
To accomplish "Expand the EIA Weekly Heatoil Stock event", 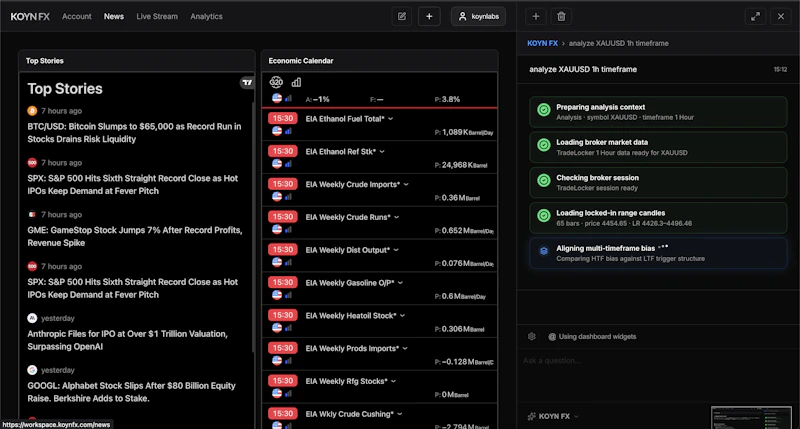I will 402,316.
